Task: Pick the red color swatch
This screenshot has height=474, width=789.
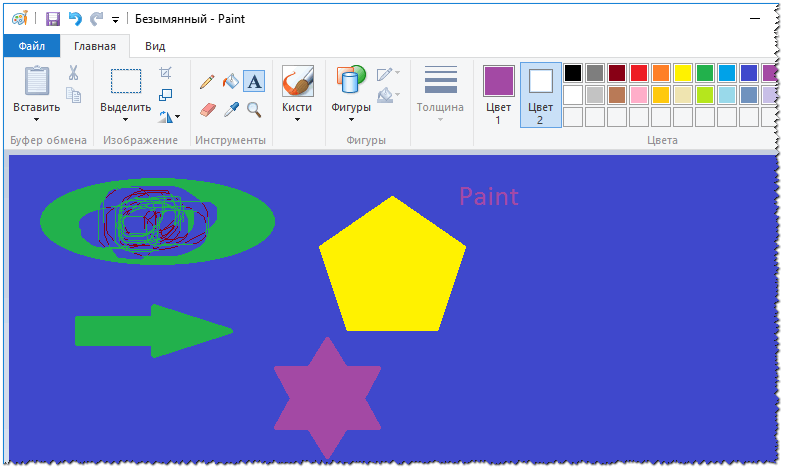Action: [x=639, y=73]
